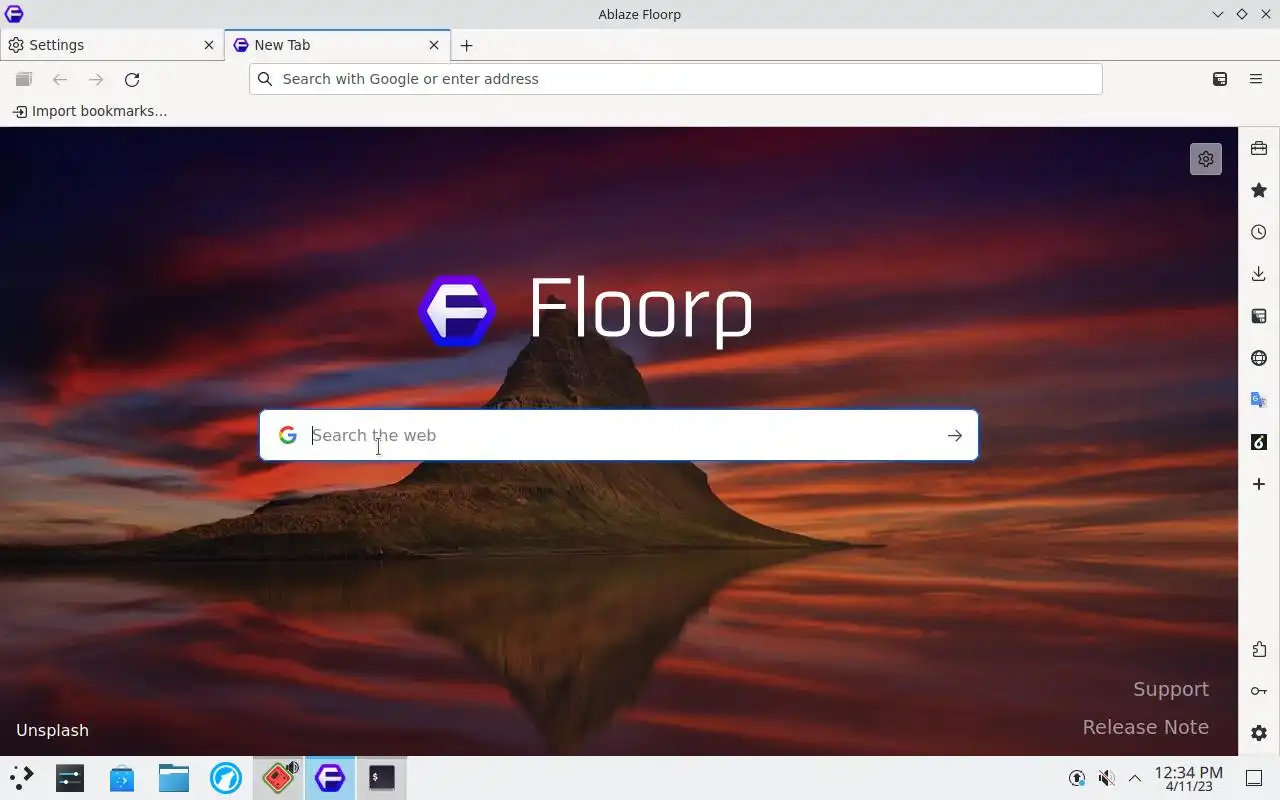
Task: Open the Downloads sidebar panel
Action: click(x=1259, y=274)
